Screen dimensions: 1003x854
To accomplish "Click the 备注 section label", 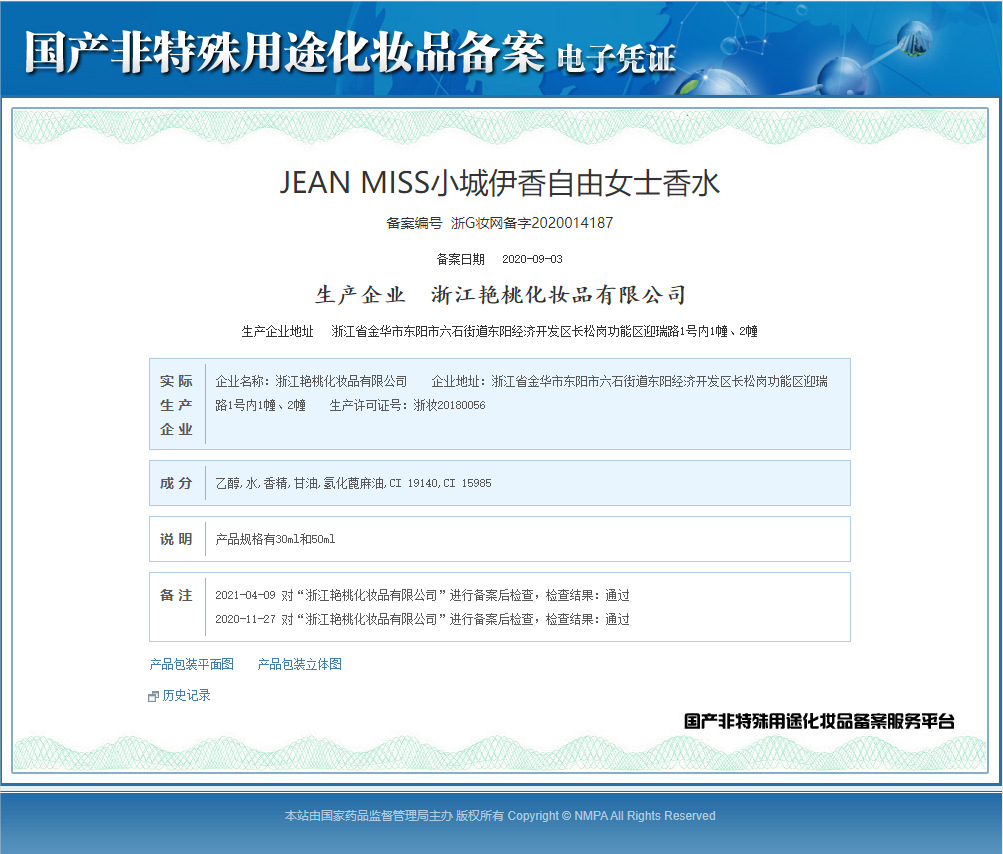I will click(177, 596).
